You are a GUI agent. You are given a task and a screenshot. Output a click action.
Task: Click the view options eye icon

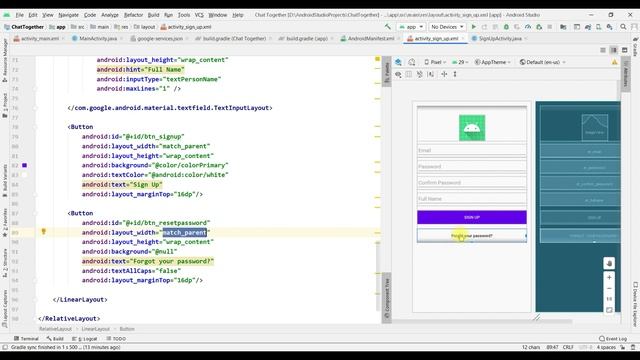coord(398,74)
